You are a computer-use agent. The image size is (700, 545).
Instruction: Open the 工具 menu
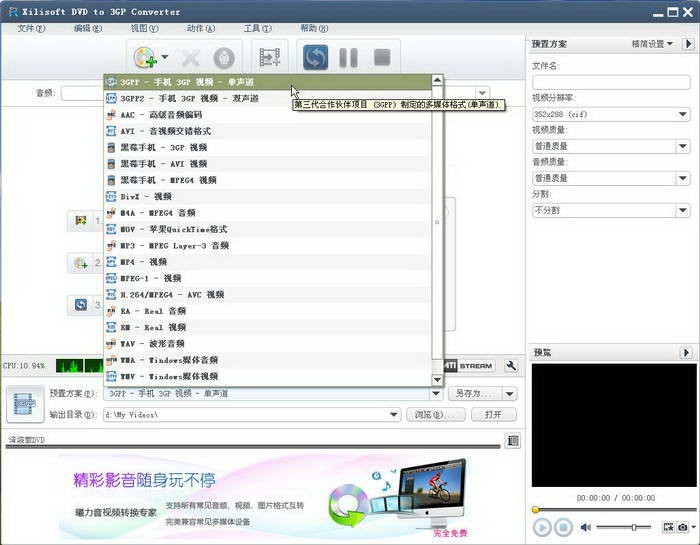coord(258,28)
